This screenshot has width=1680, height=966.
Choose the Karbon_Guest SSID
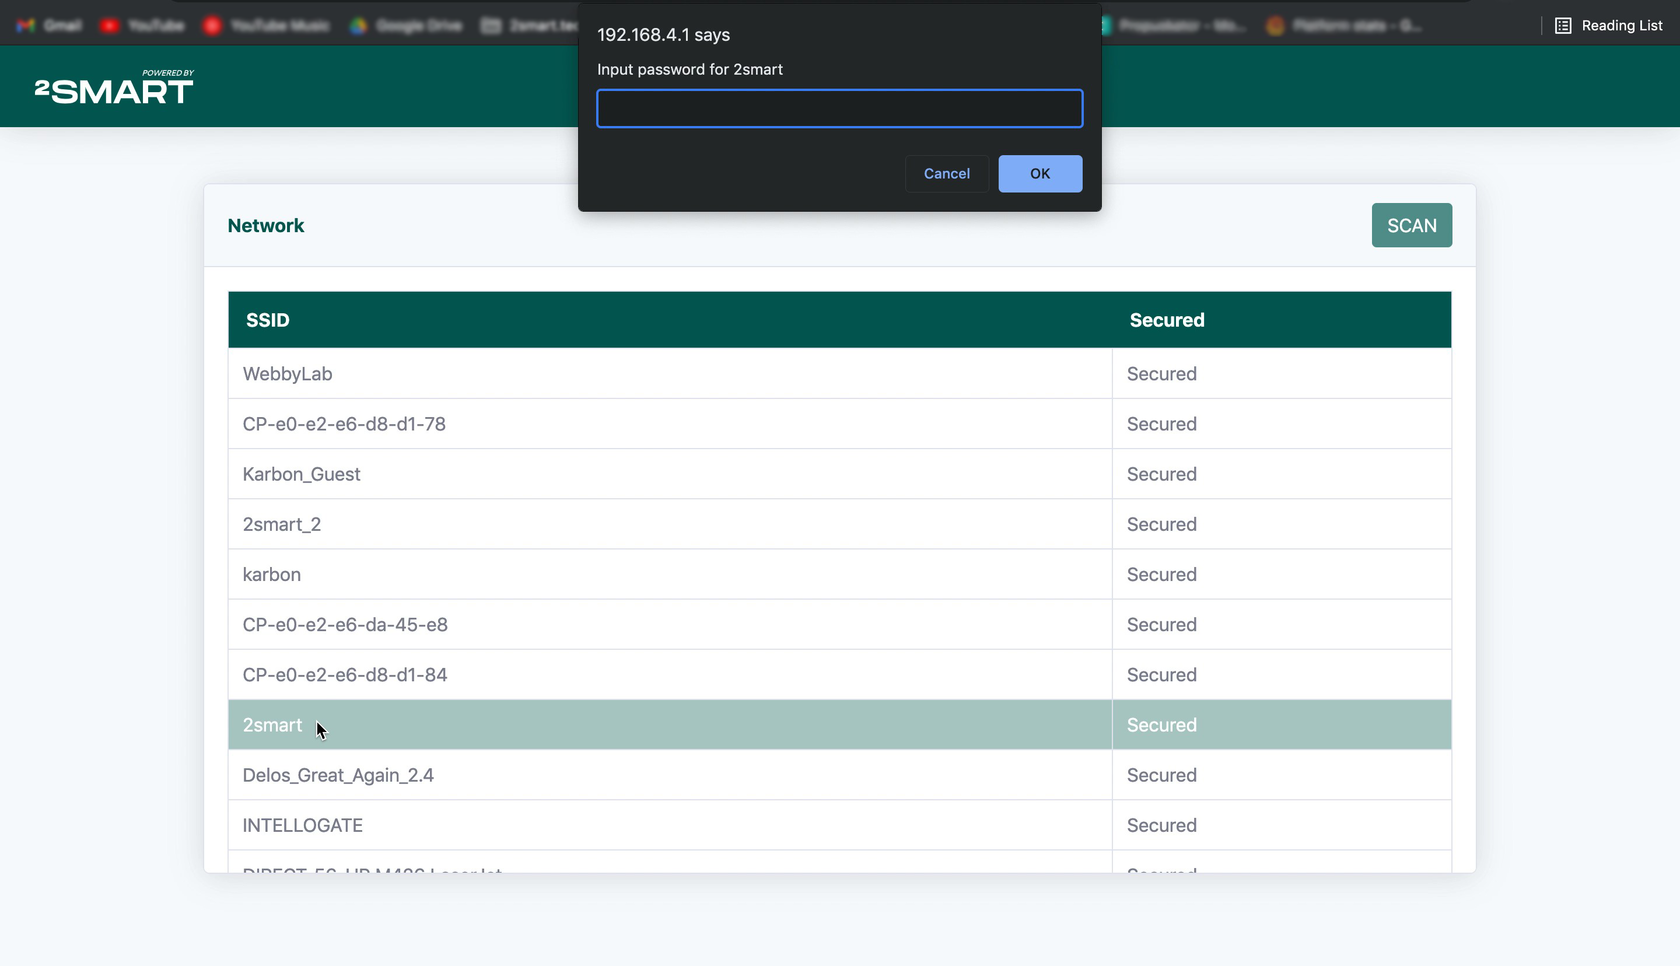pyautogui.click(x=670, y=474)
